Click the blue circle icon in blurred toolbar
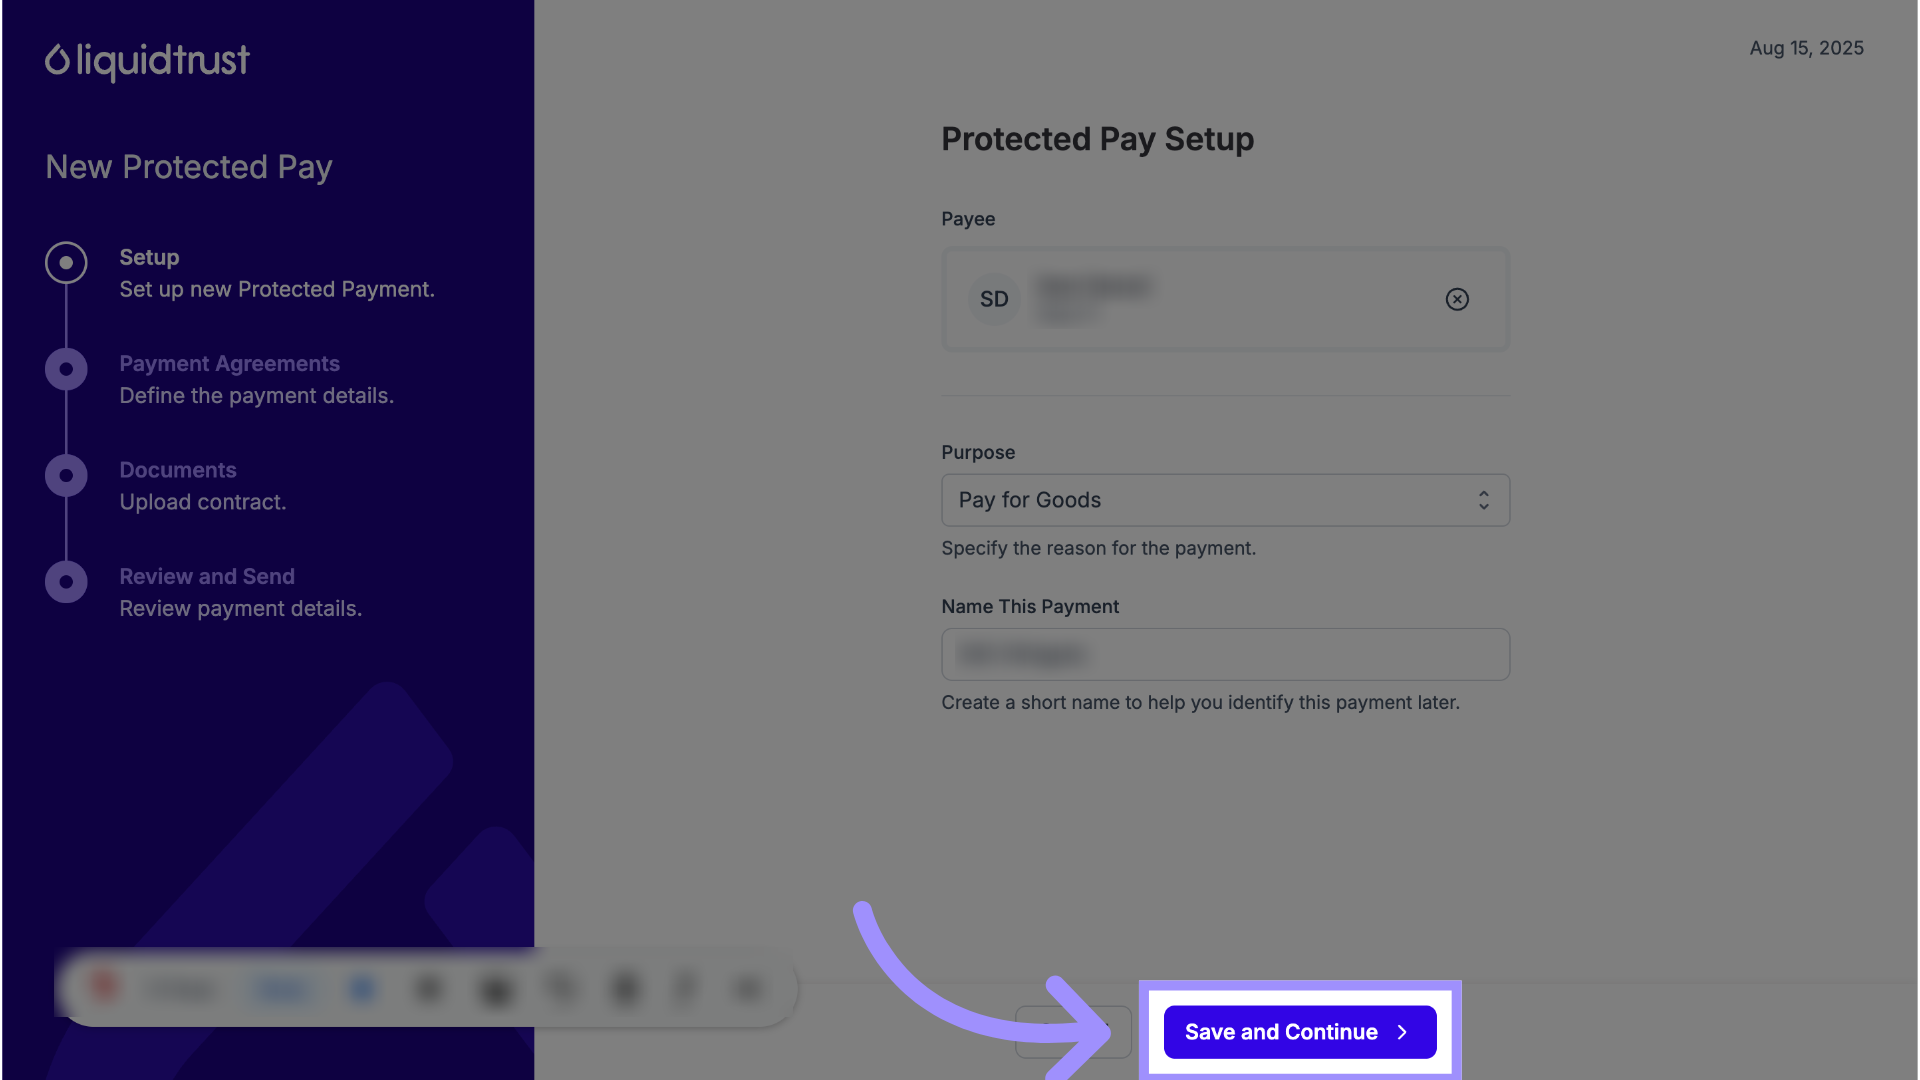This screenshot has width=1920, height=1080. pos(362,989)
